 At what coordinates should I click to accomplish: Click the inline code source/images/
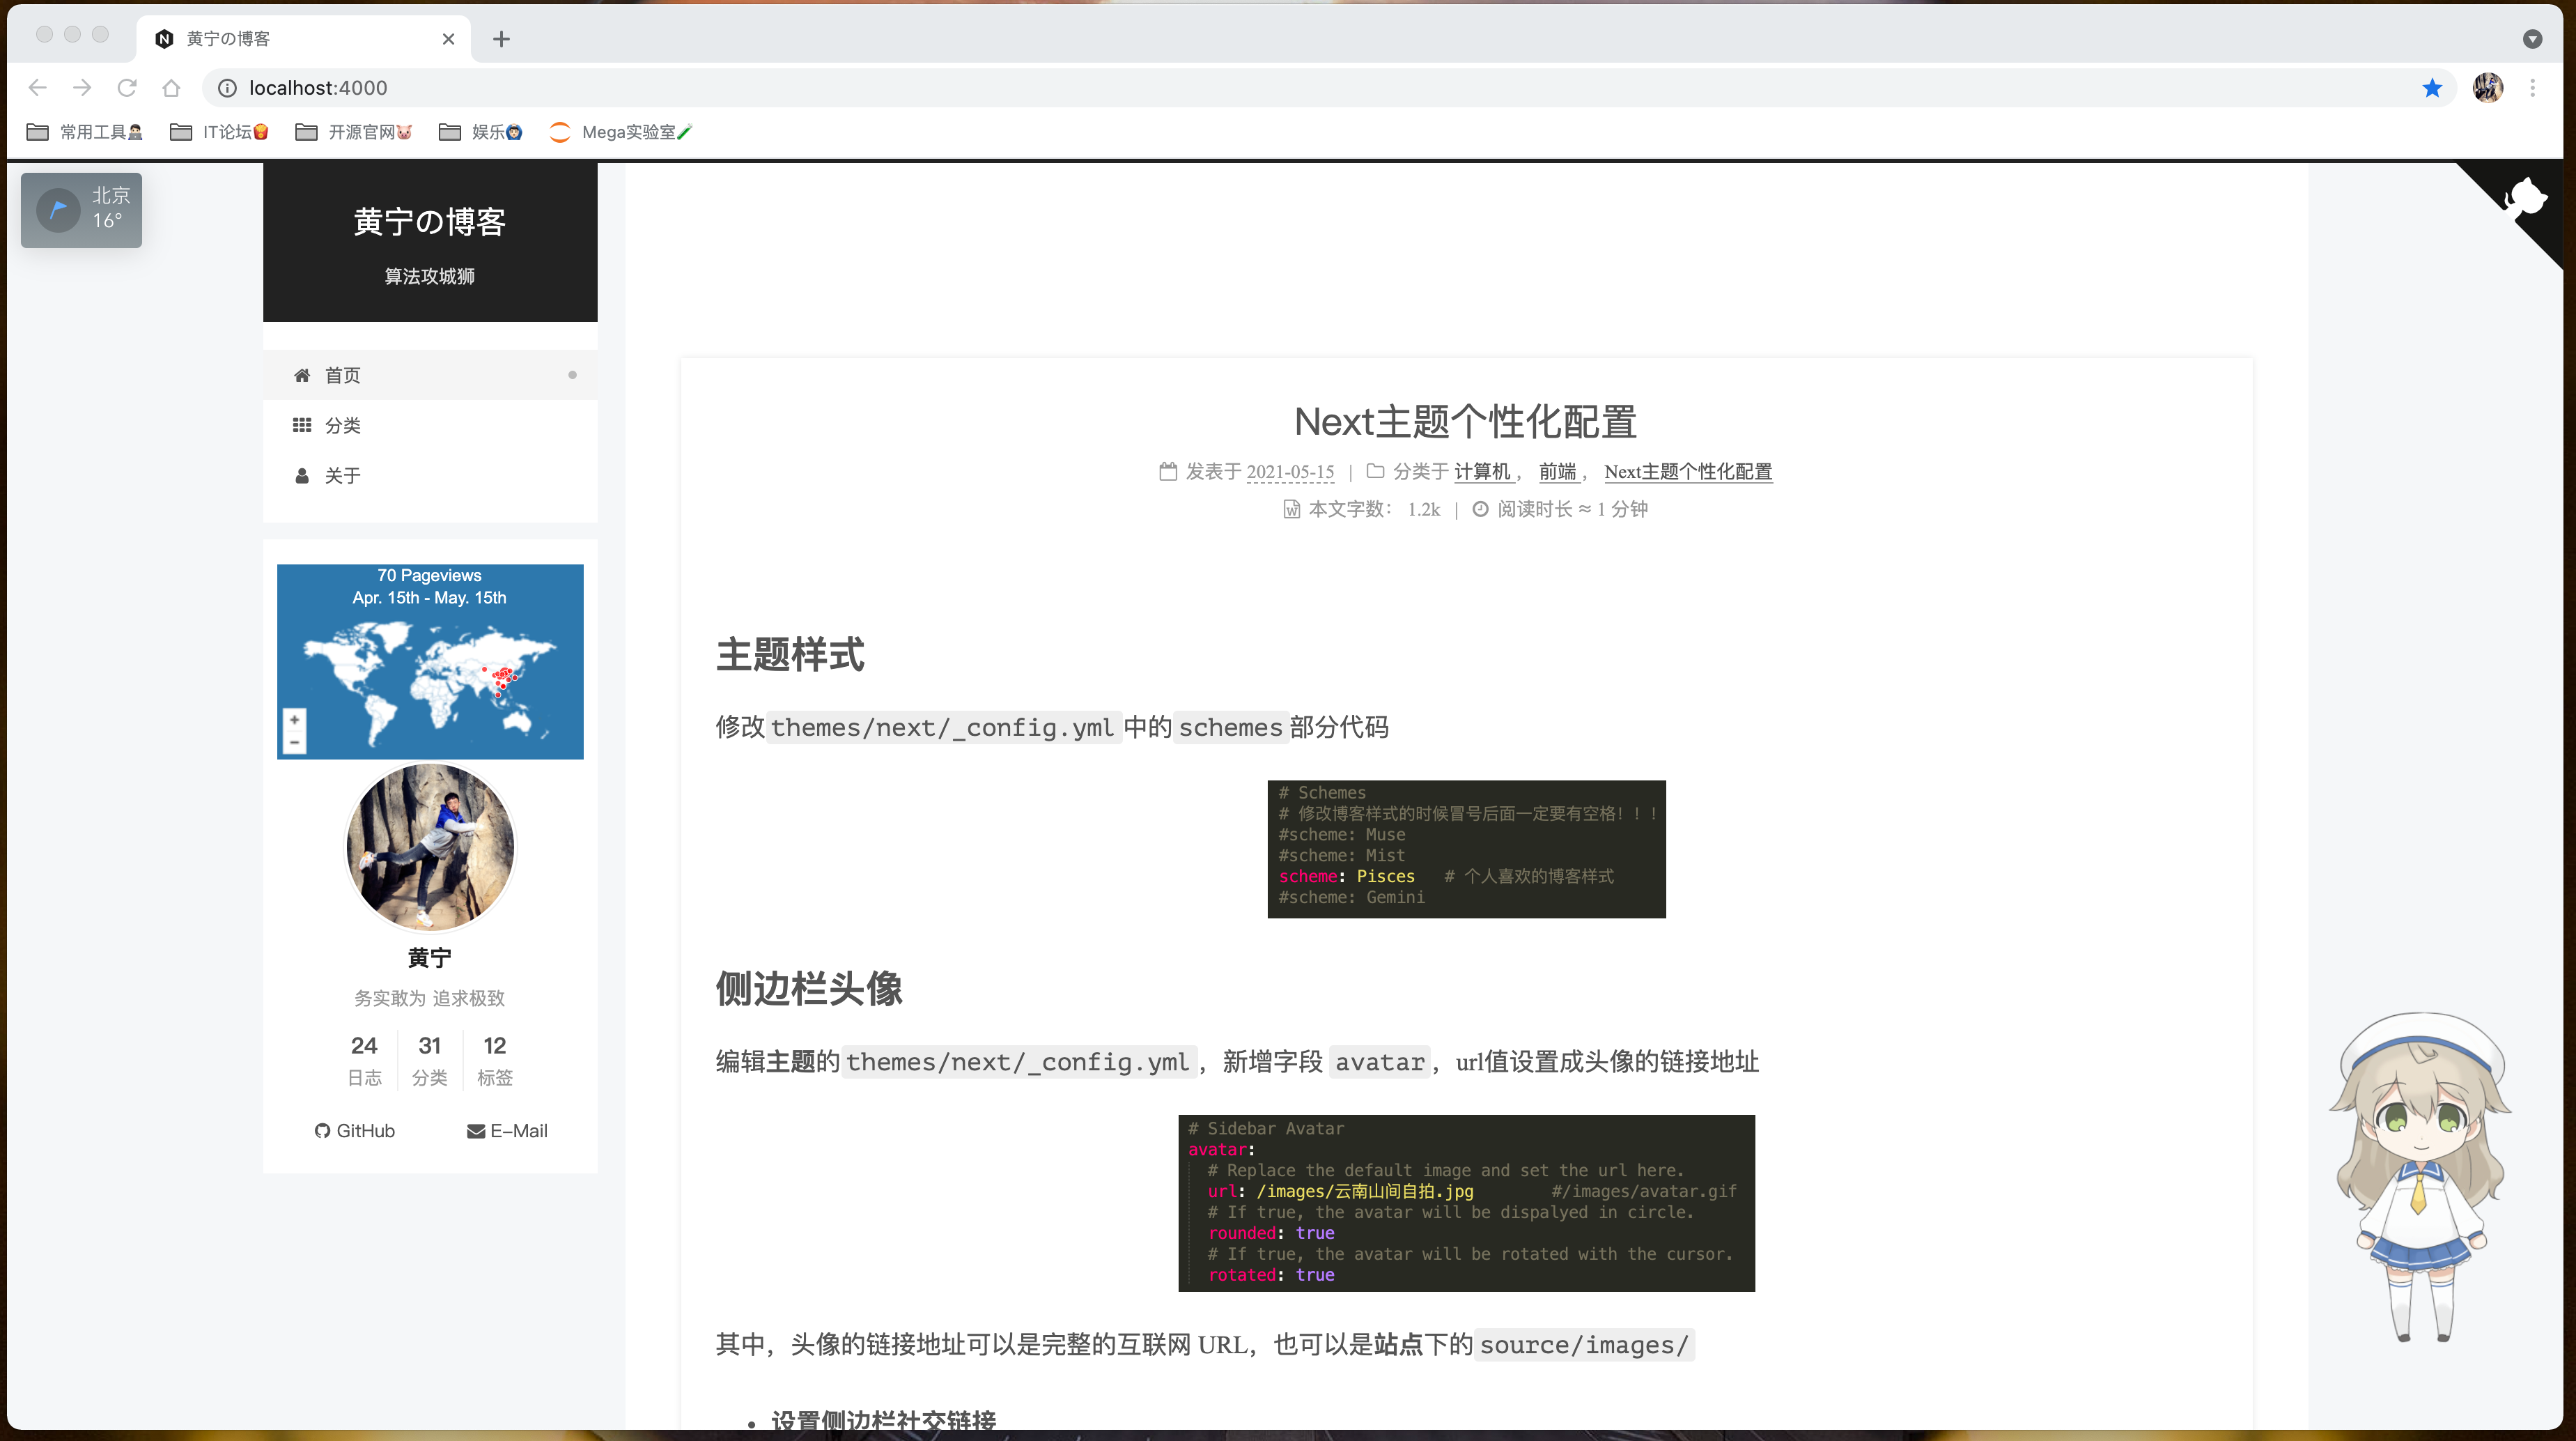[1584, 1345]
